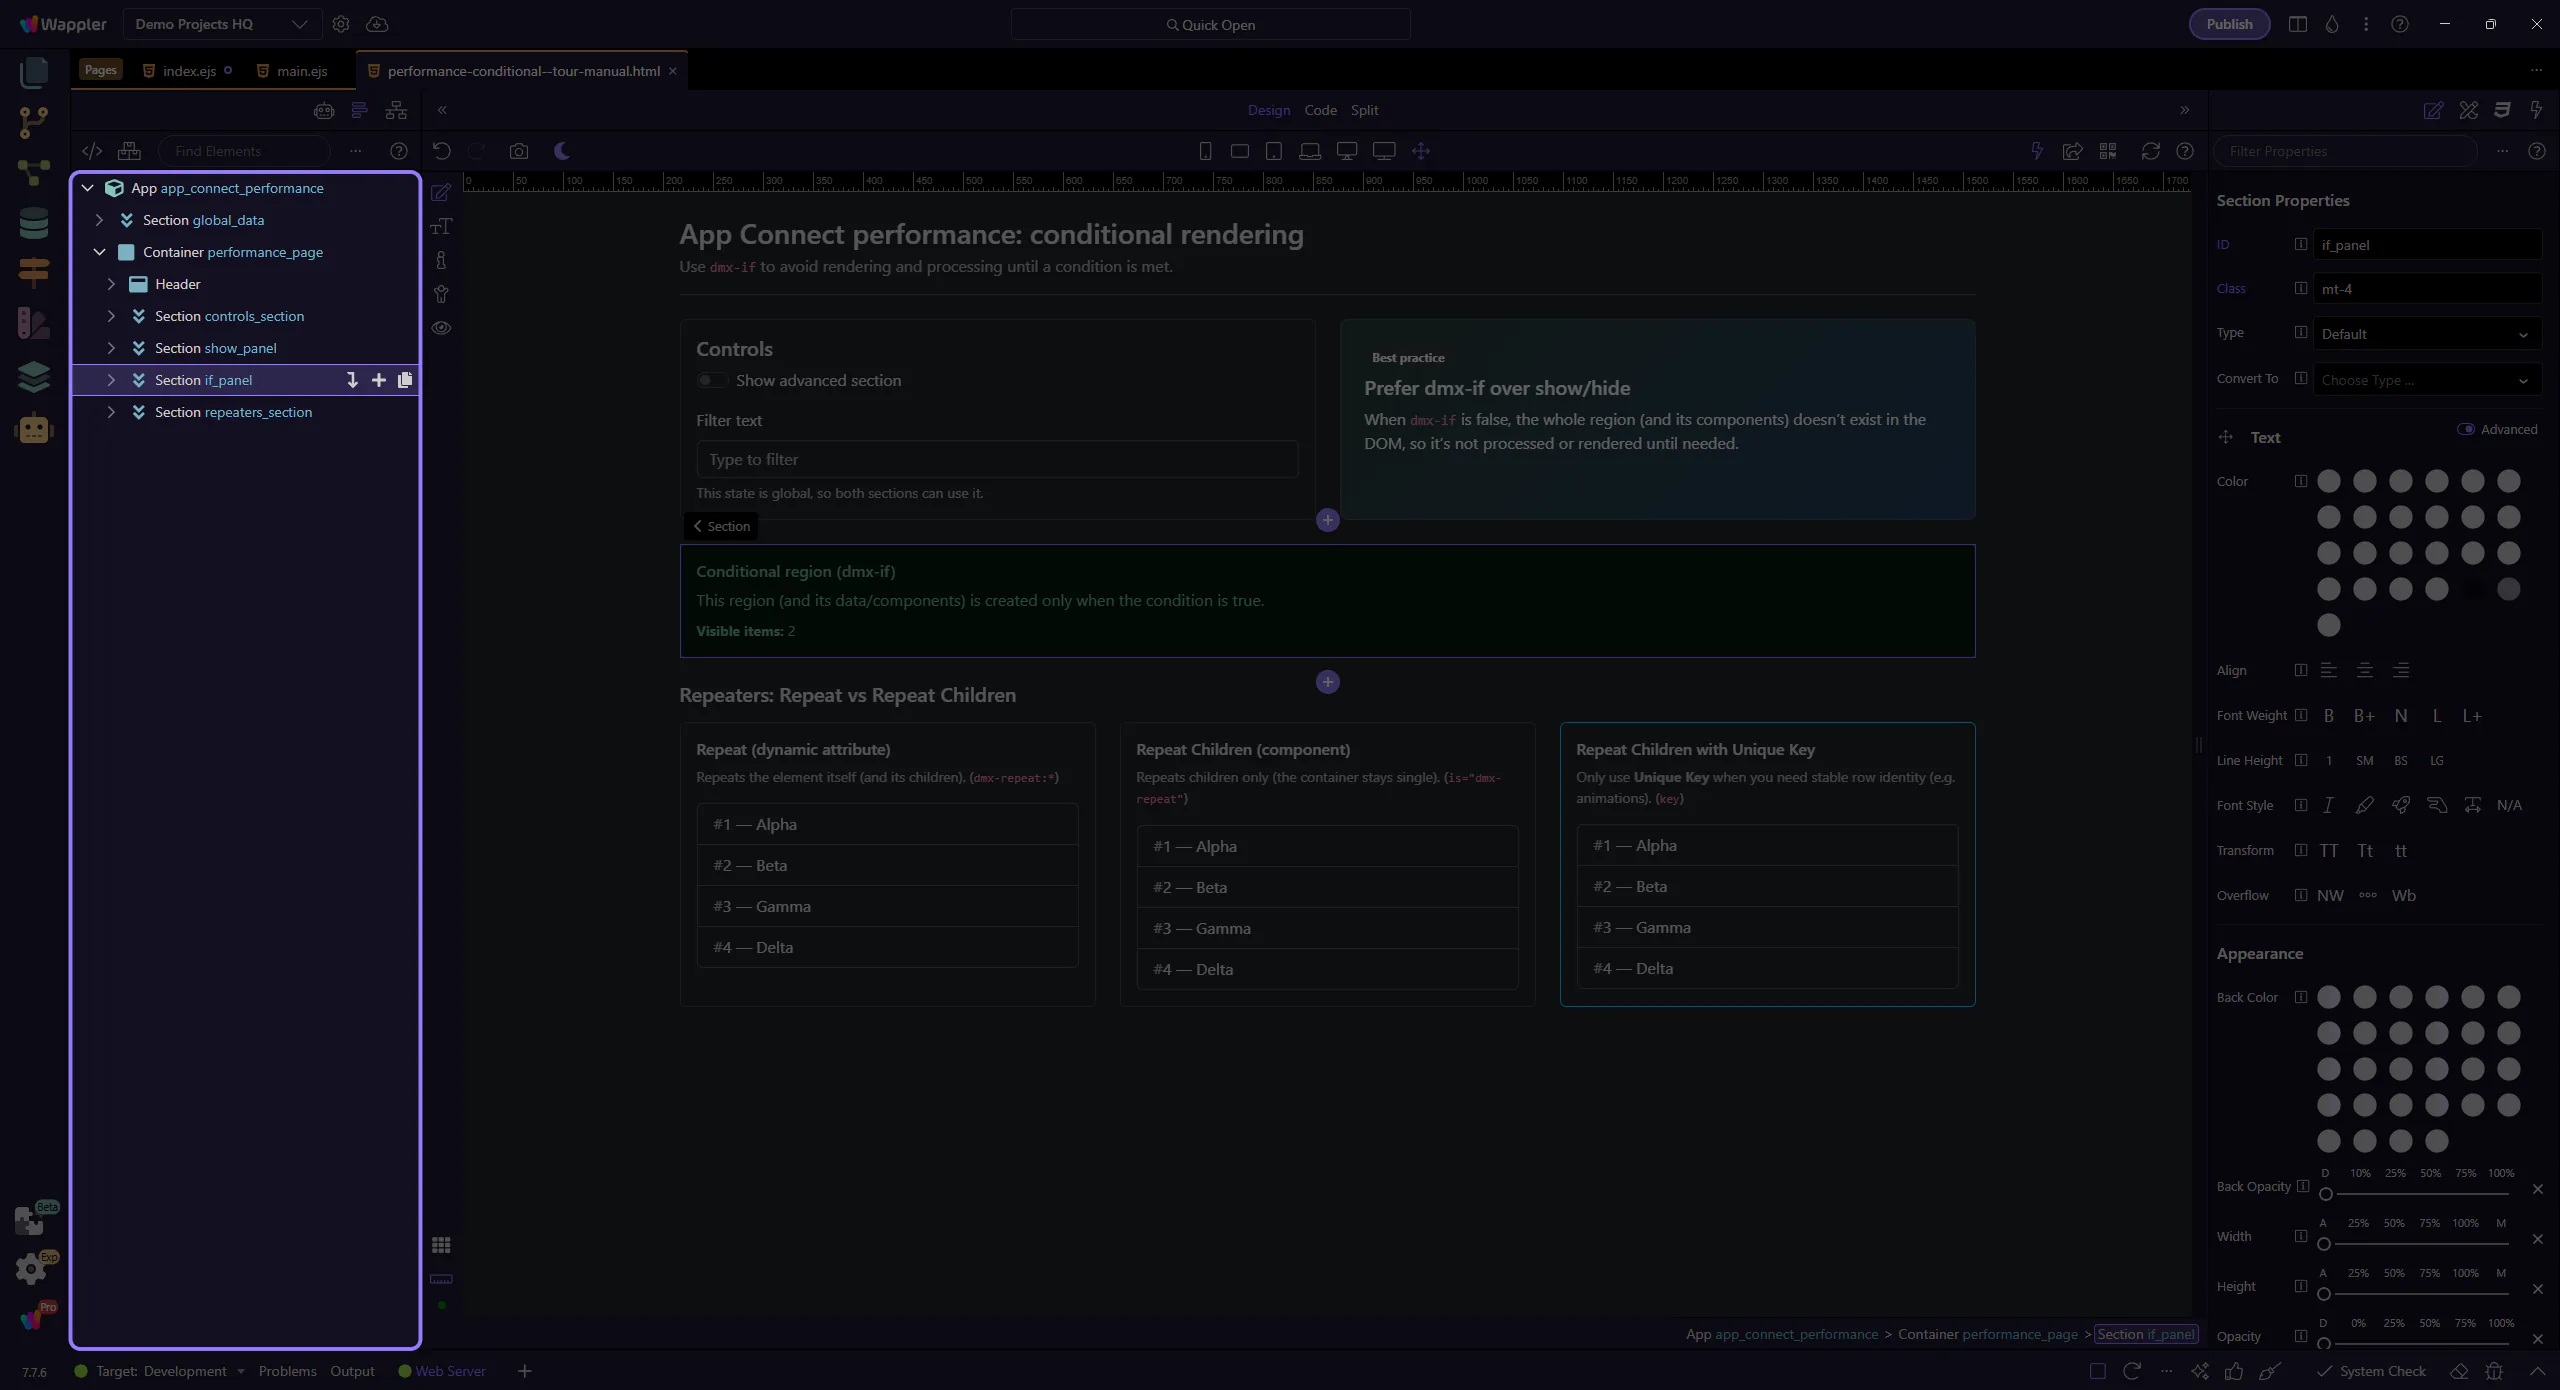2560x1390 pixels.
Task: Open the index.ejs file tab
Action: coord(189,71)
